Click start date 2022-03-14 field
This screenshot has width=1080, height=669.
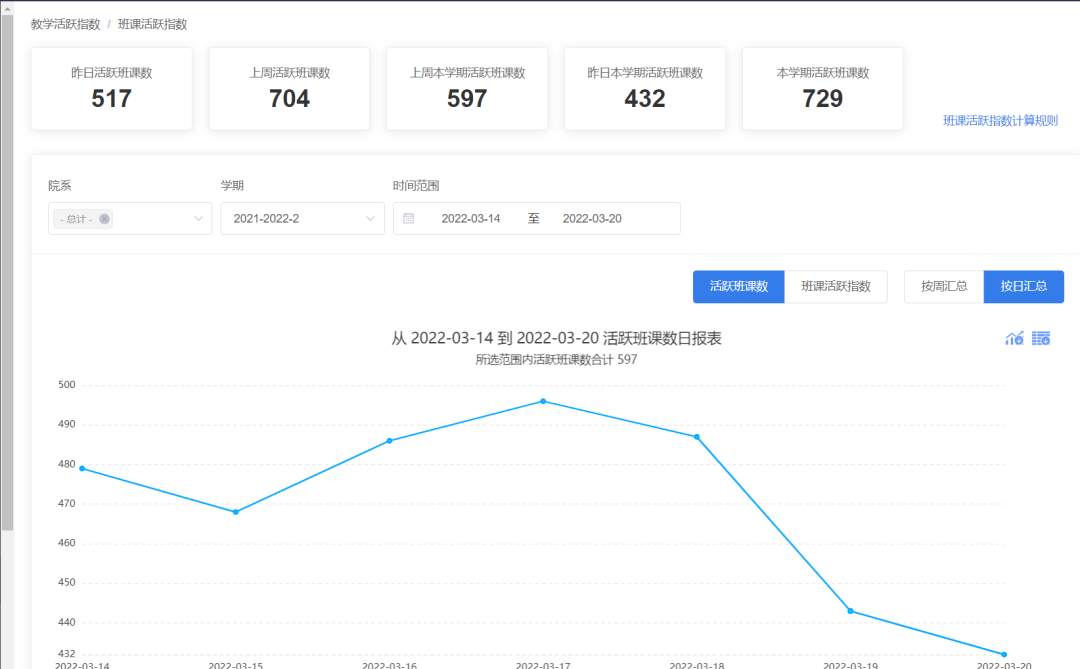pyautogui.click(x=471, y=218)
